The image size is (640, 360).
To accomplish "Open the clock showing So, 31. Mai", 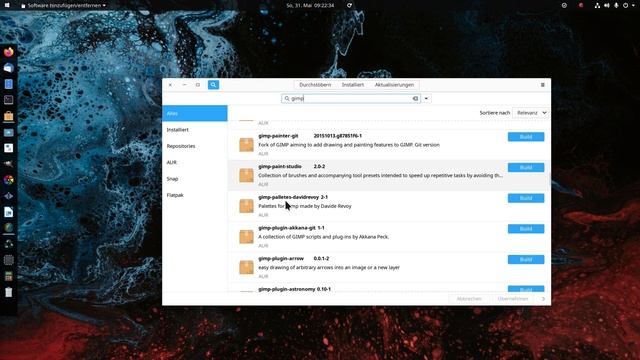I will click(x=310, y=5).
